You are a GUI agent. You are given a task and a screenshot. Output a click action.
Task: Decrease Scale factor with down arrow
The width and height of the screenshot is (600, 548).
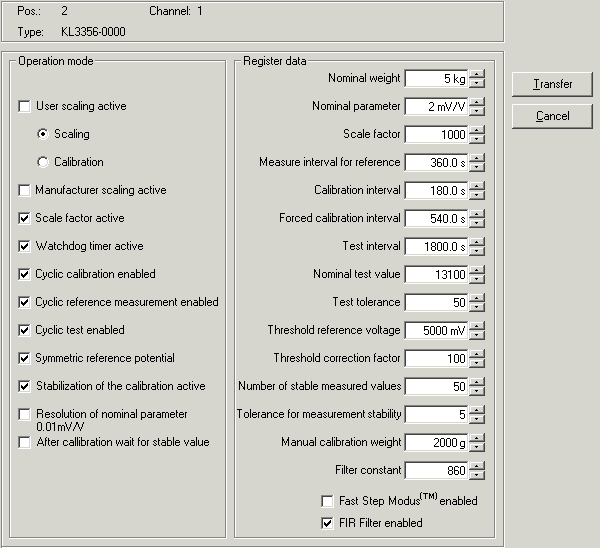(477, 139)
